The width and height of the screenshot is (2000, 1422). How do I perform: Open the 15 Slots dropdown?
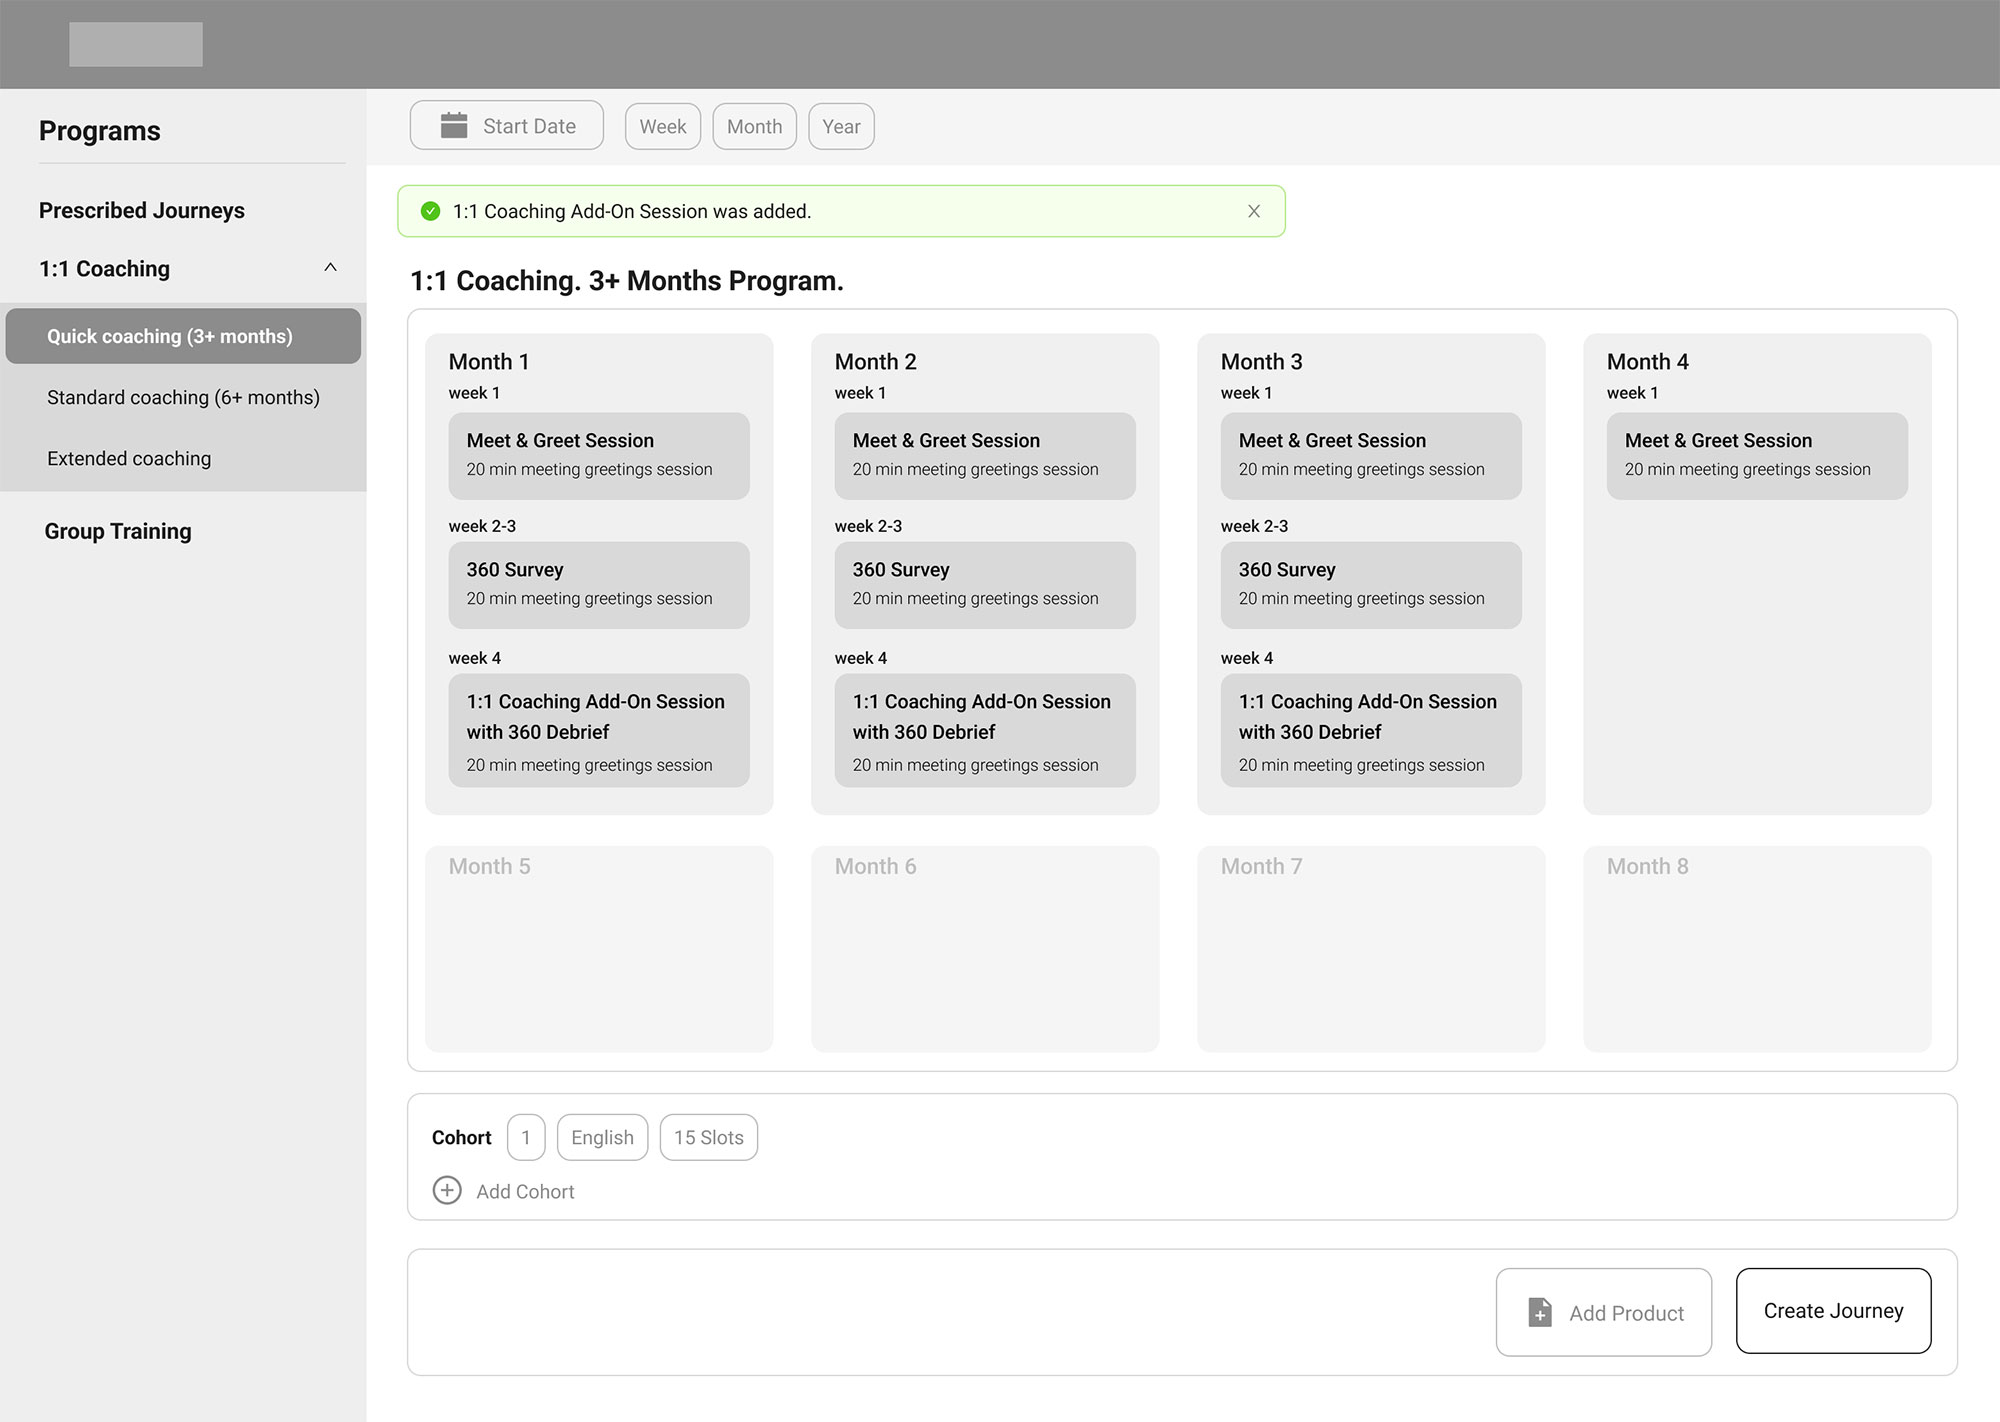709,1138
